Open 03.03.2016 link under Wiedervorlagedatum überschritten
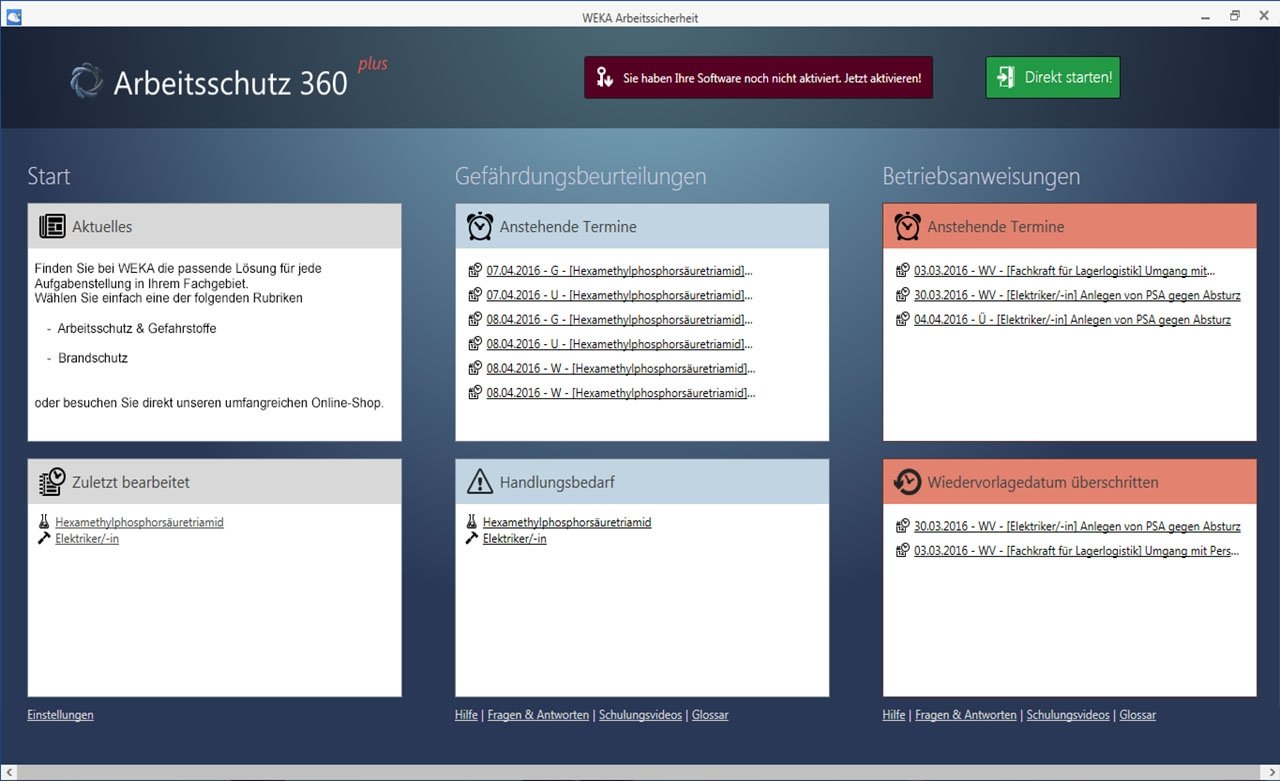Viewport: 1280px width, 781px height. [1076, 551]
